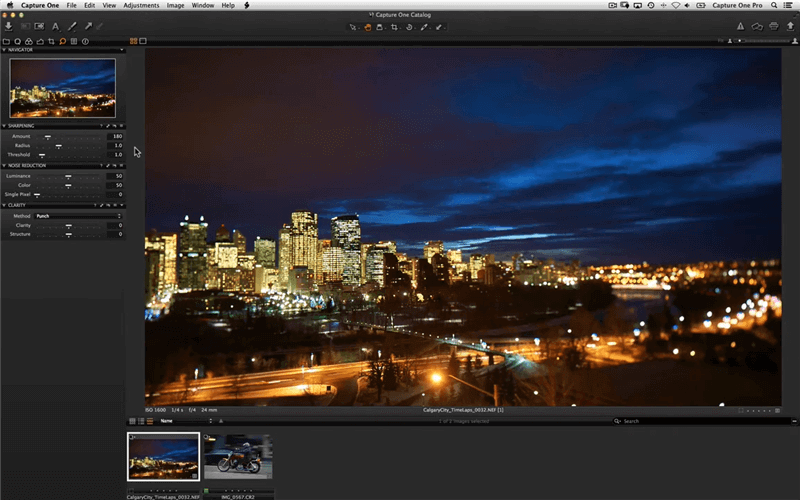Select the pointer cursor tool in center toolbar
800x500 pixels.
pyautogui.click(x=353, y=27)
